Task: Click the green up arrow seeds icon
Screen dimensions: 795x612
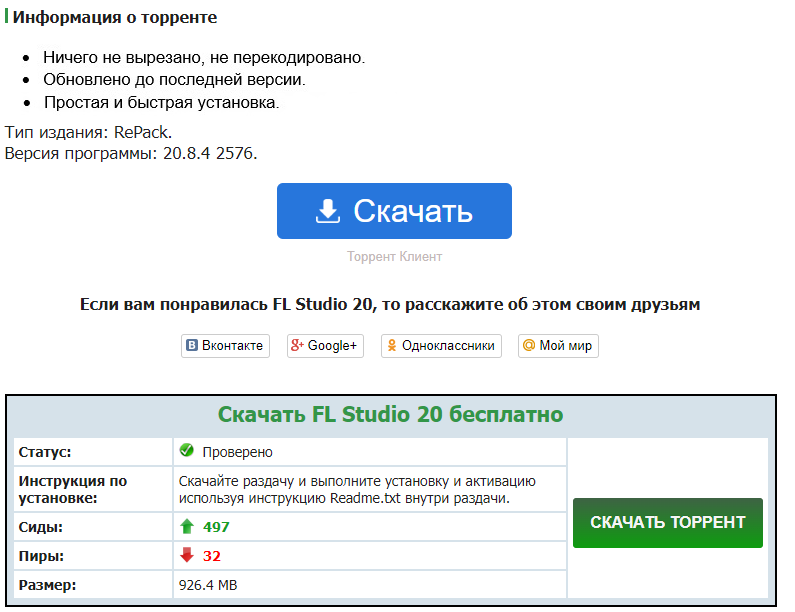Action: [x=187, y=526]
